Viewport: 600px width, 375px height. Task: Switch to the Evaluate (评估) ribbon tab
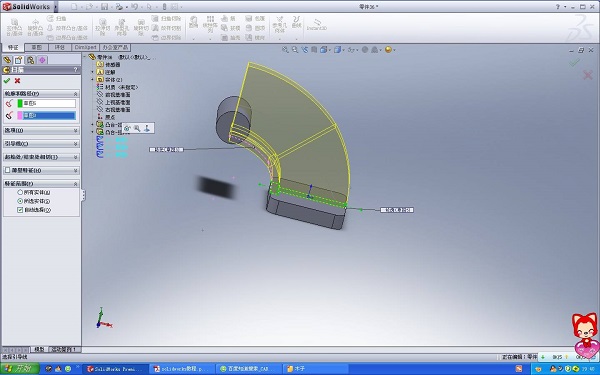(60, 47)
